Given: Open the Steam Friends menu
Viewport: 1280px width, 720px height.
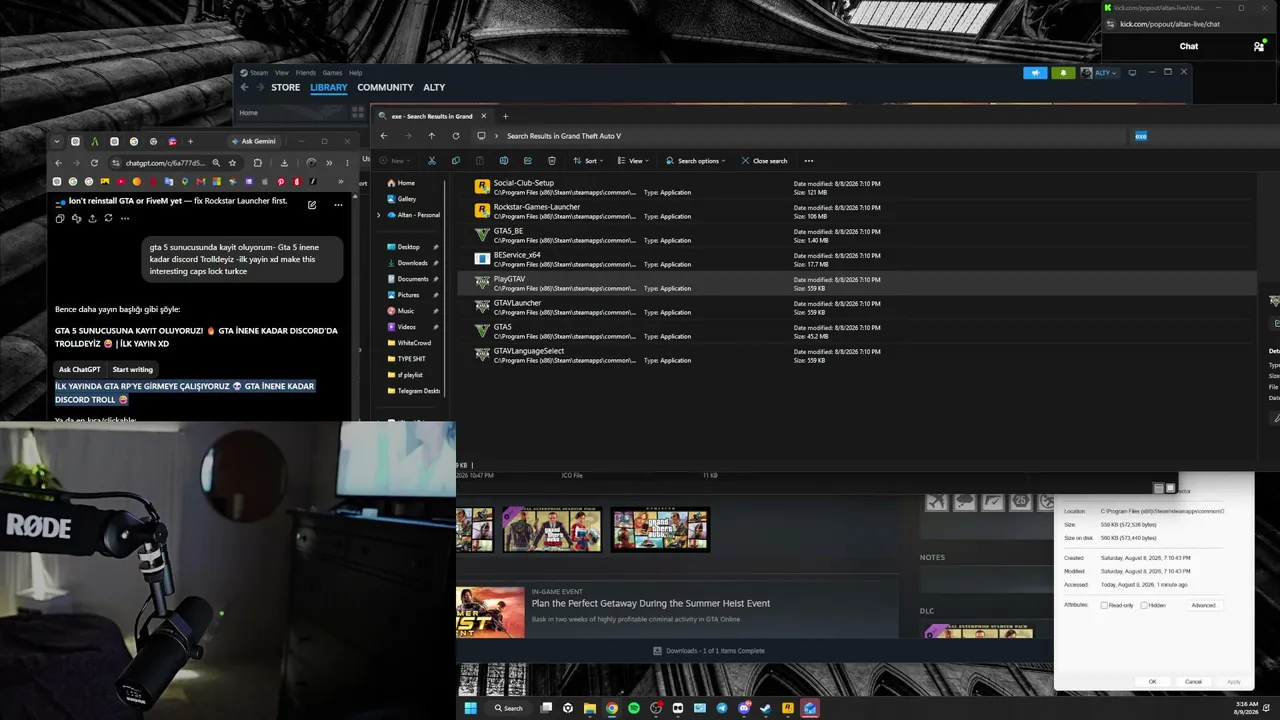Looking at the screenshot, I should 305,73.
